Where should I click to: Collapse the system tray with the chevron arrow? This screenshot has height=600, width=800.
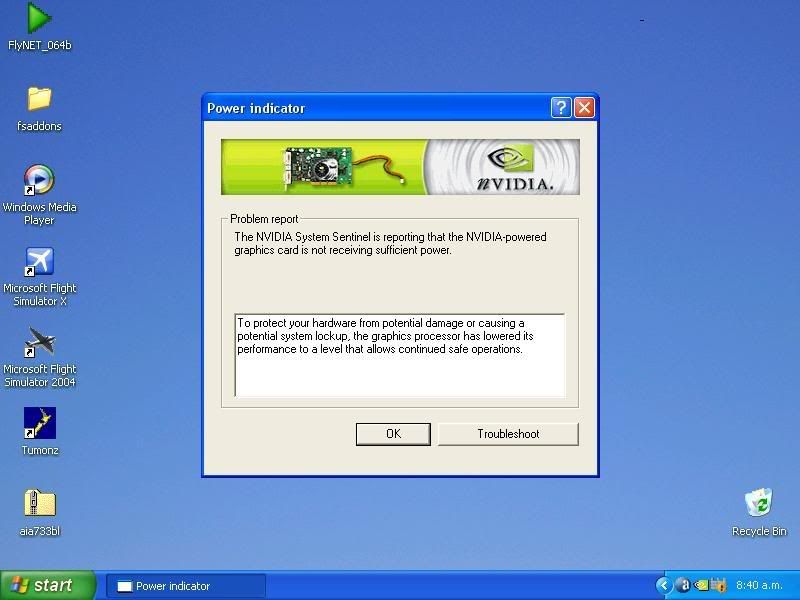tap(663, 584)
